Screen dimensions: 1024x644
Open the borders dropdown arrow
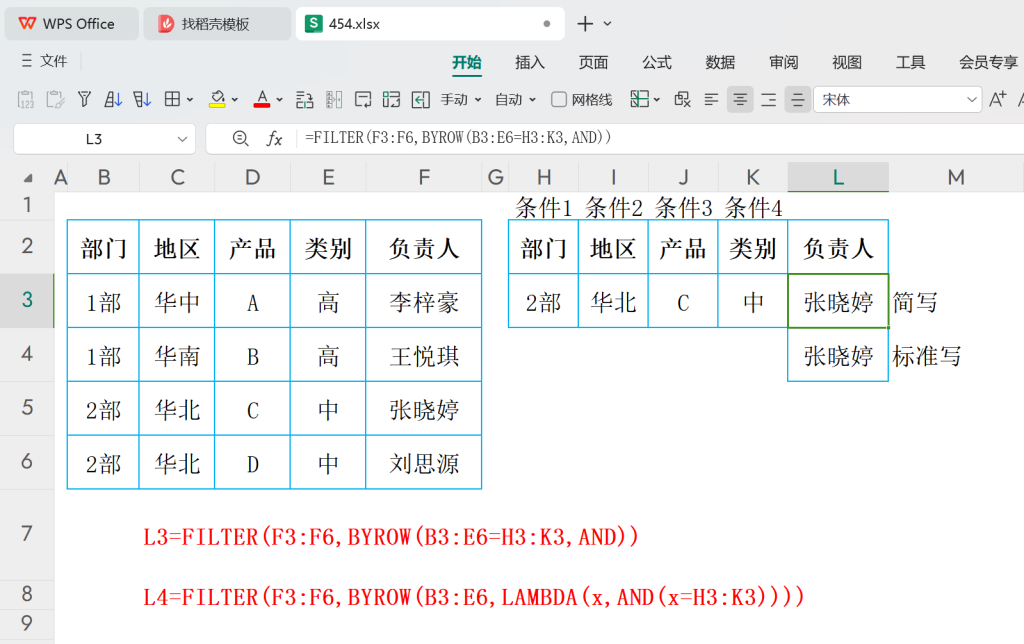coord(190,100)
